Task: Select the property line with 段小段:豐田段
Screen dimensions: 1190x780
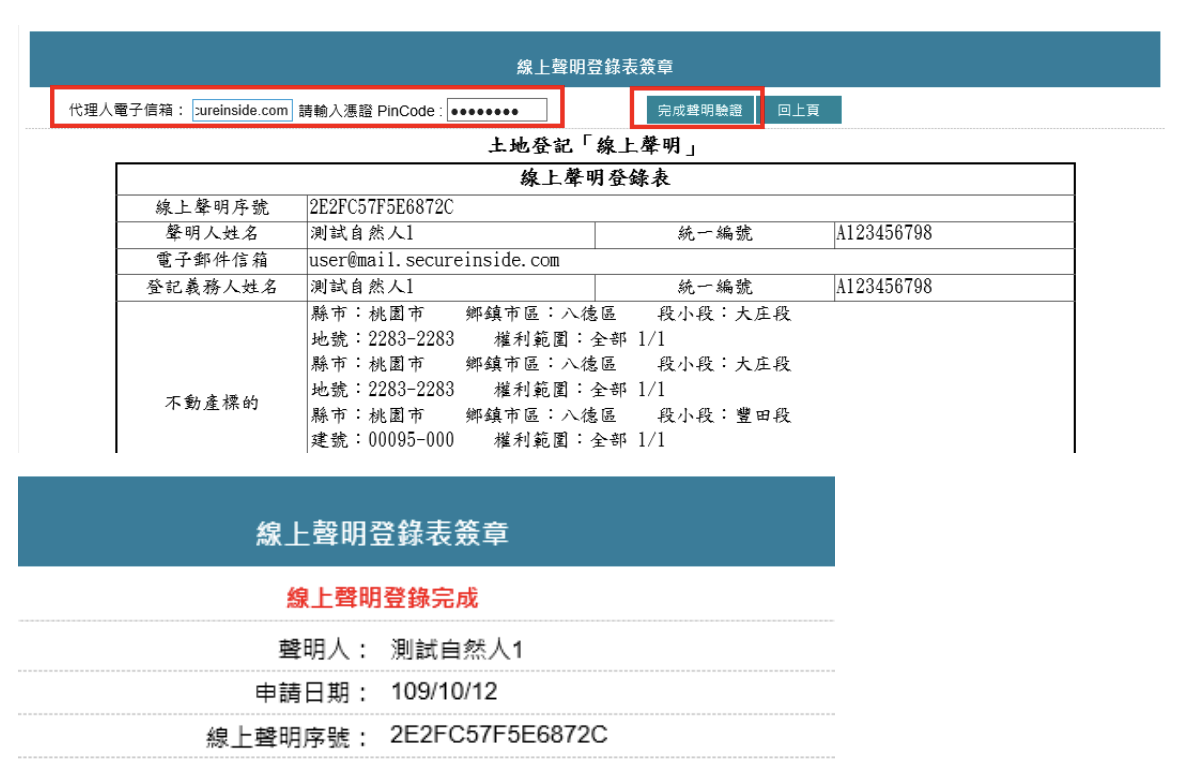Action: click(x=550, y=415)
